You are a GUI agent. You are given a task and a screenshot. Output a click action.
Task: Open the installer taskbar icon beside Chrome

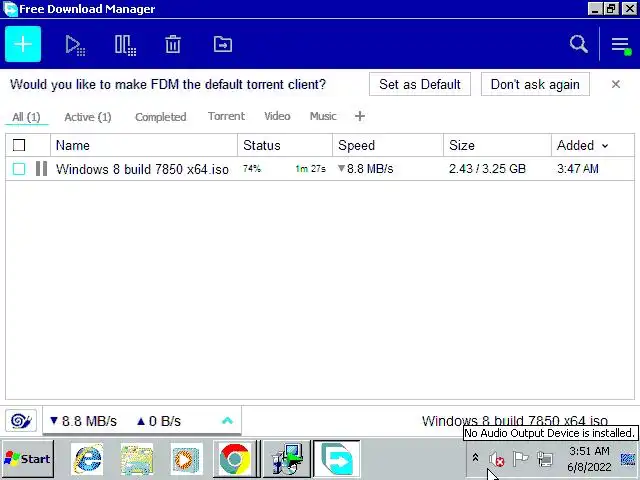coord(286,459)
